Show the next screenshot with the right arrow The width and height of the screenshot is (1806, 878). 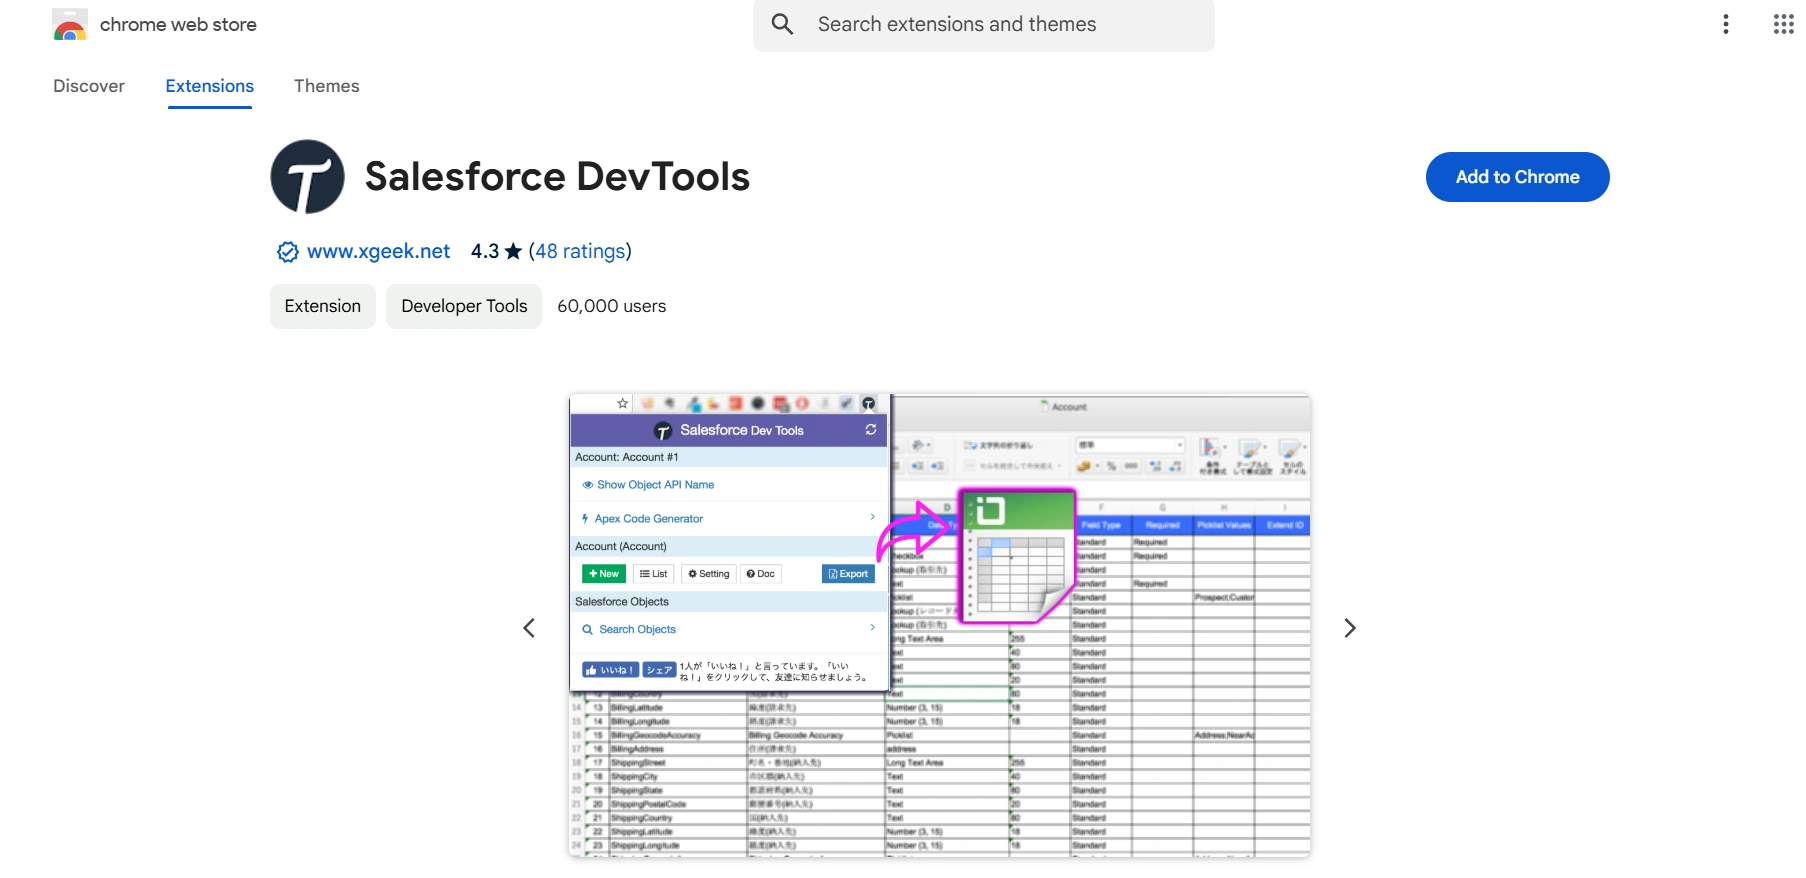point(1350,628)
